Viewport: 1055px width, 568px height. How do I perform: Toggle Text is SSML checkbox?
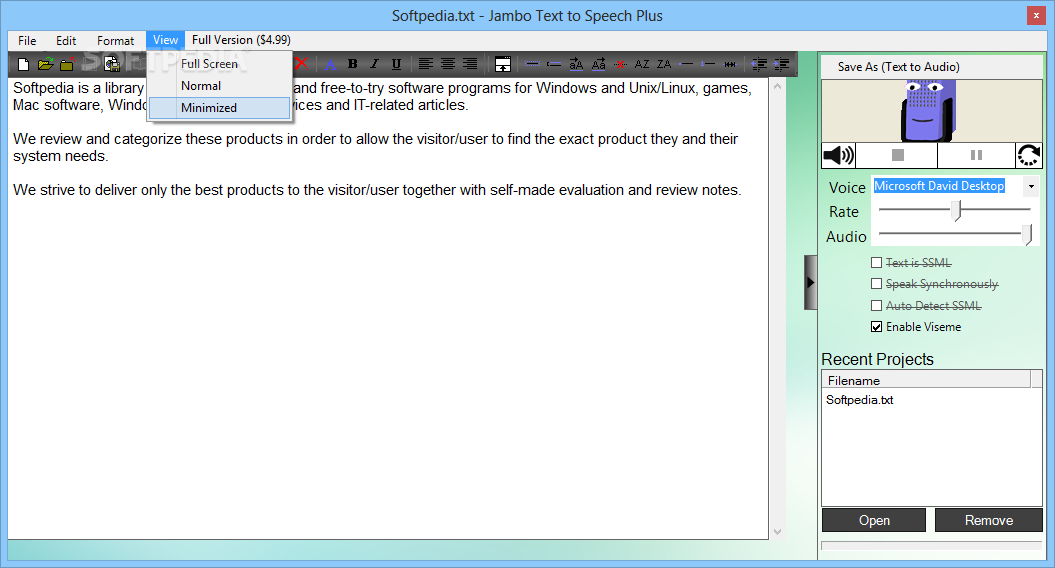pyautogui.click(x=876, y=262)
